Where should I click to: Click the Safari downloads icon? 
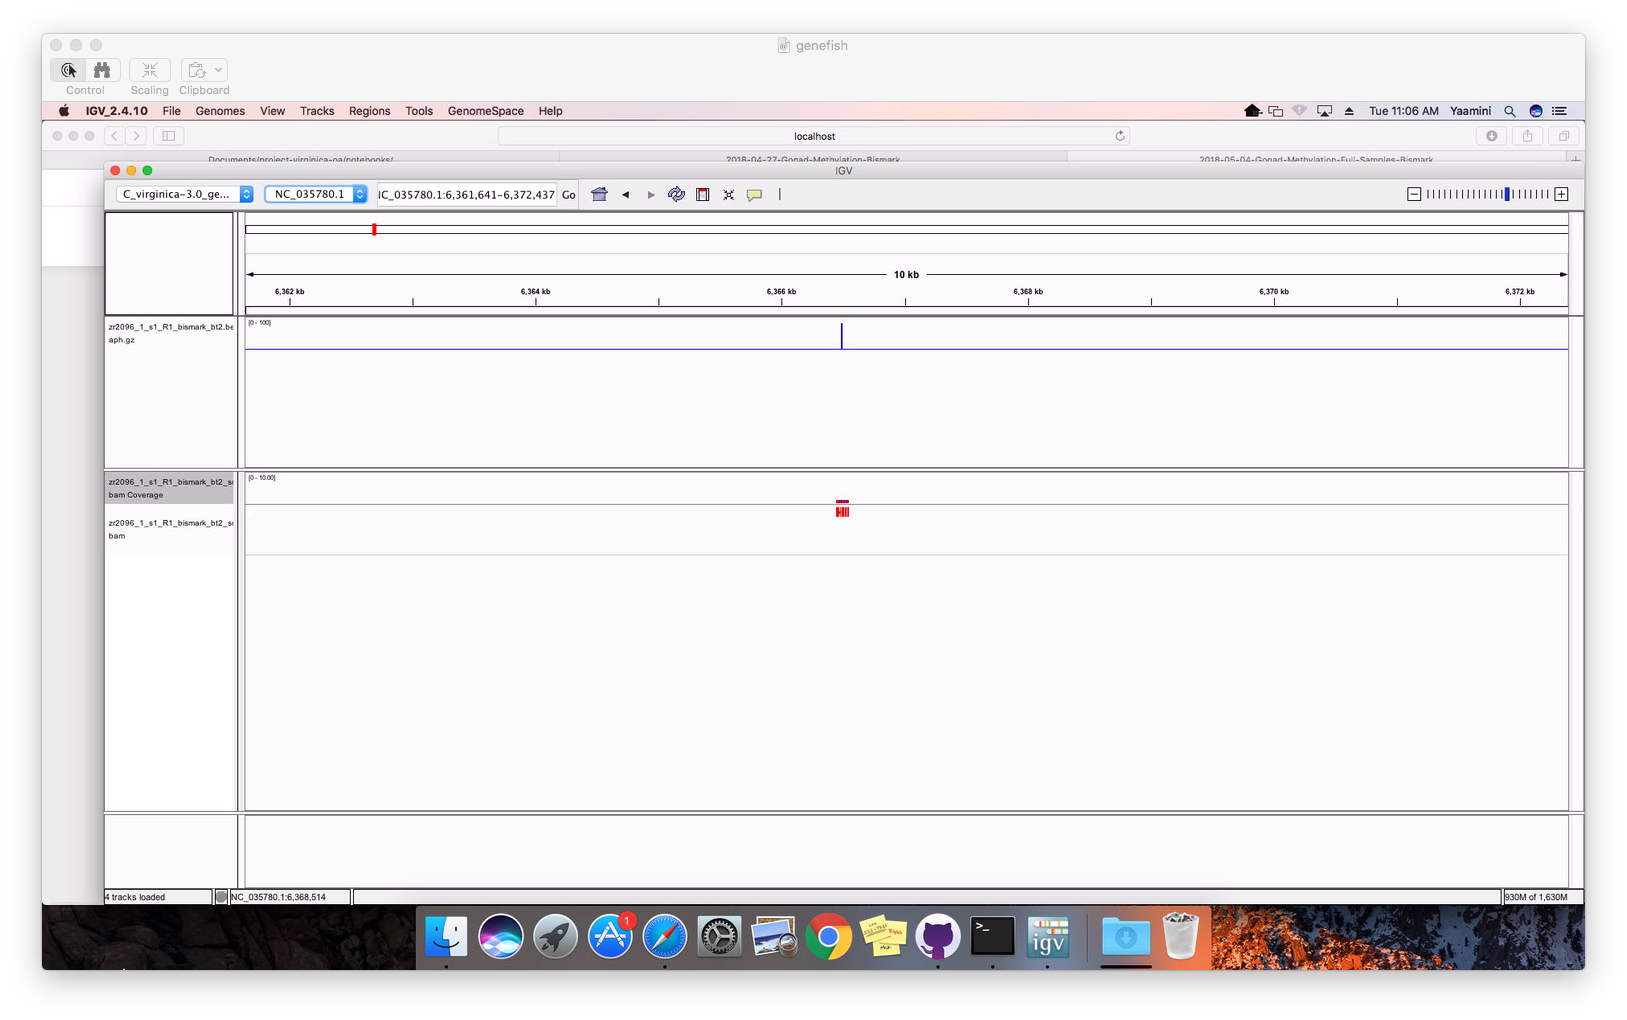[1491, 136]
